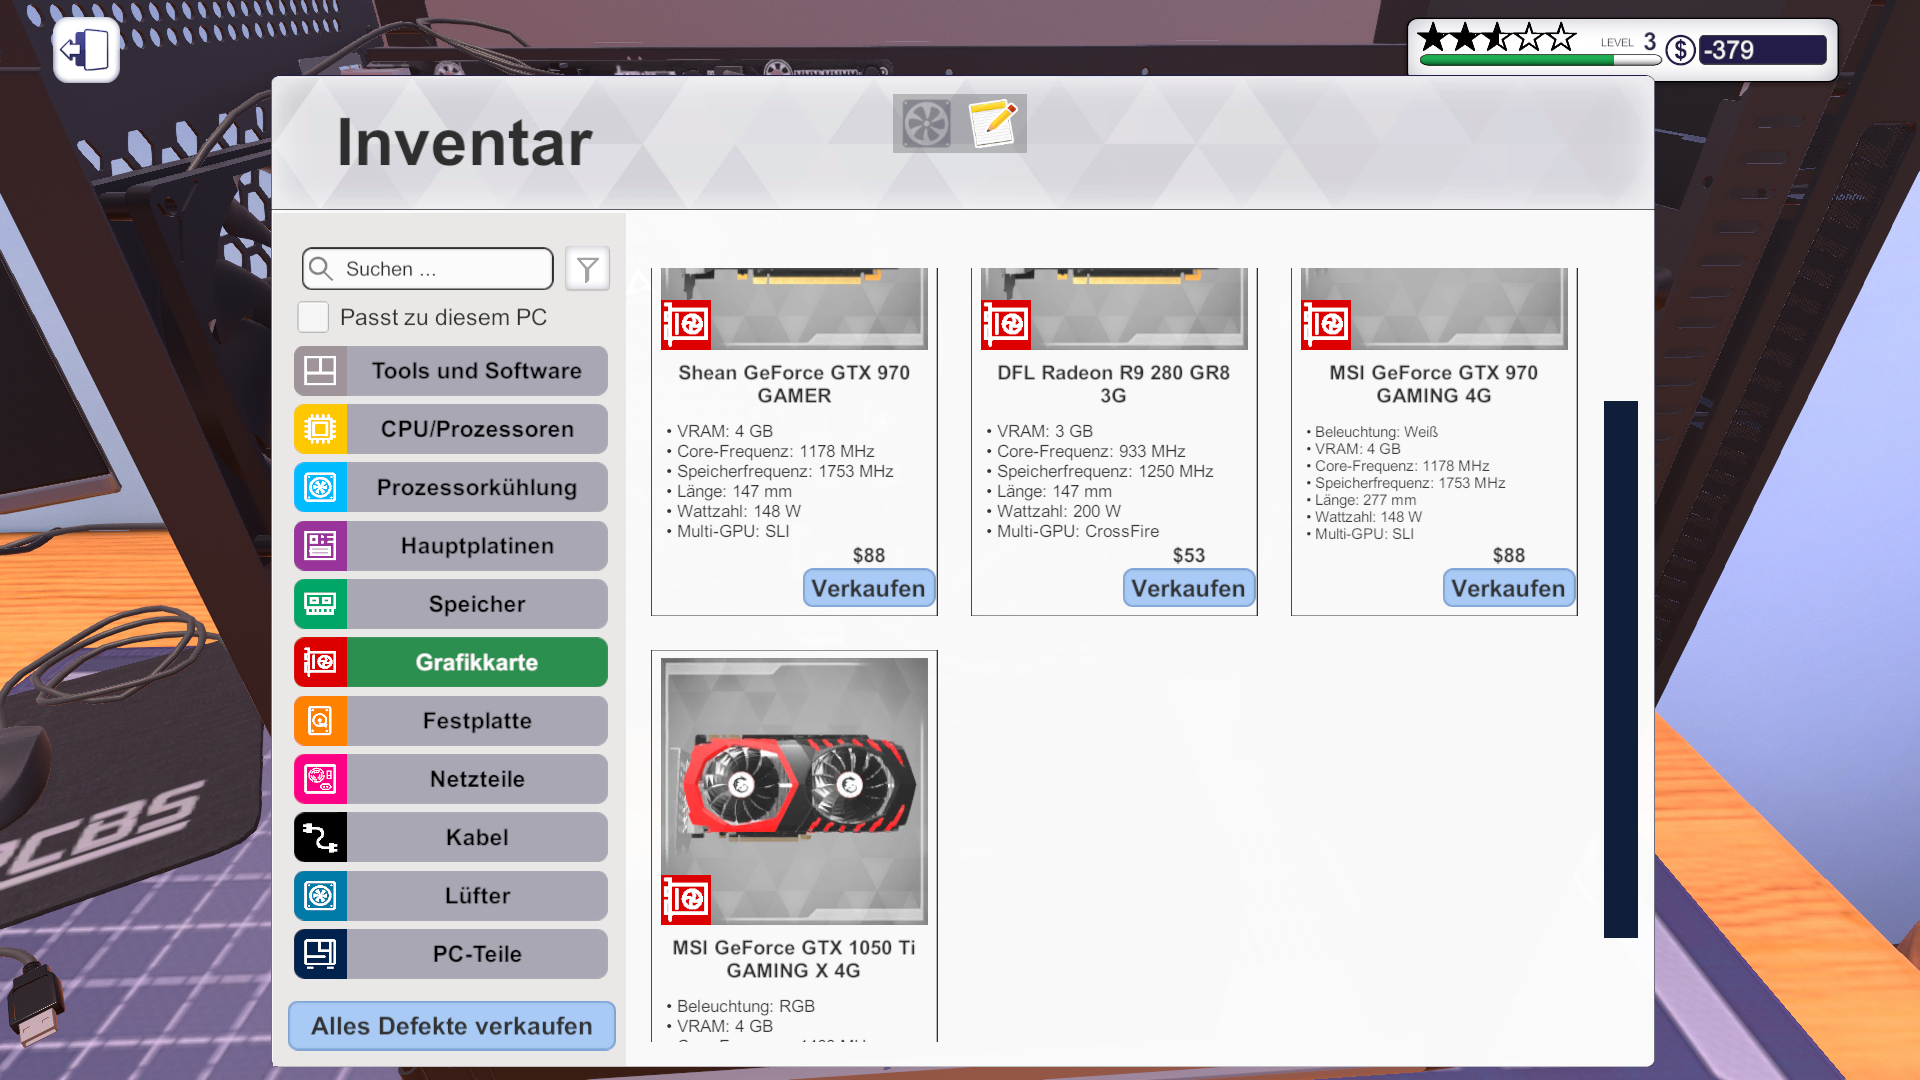Viewport: 1920px width, 1080px height.
Task: Select the CPU/Prozessoren category icon
Action: [320, 428]
